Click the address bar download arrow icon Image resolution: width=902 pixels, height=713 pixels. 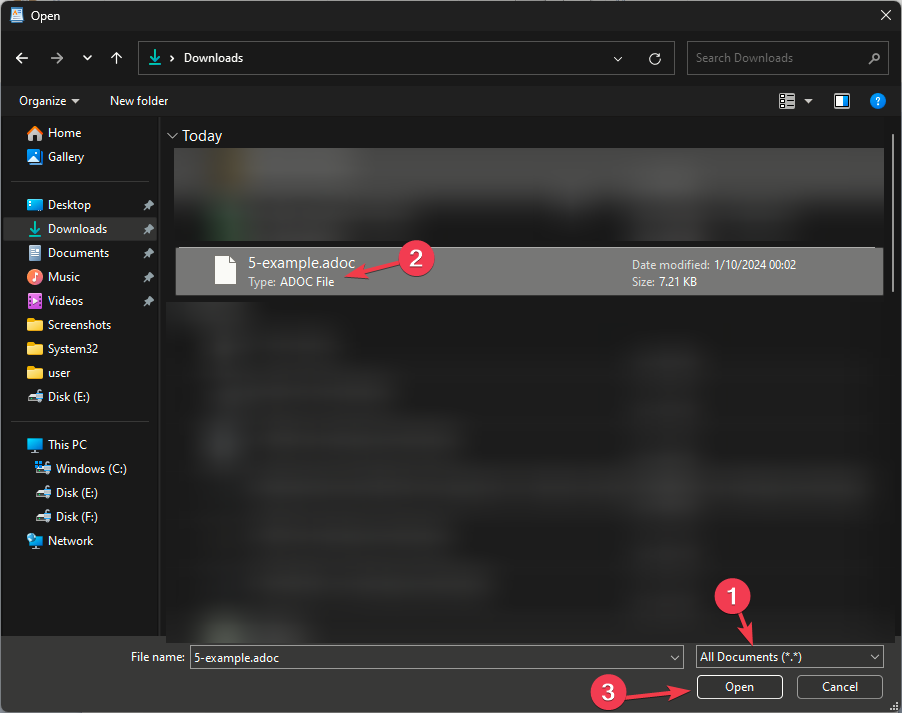[155, 58]
